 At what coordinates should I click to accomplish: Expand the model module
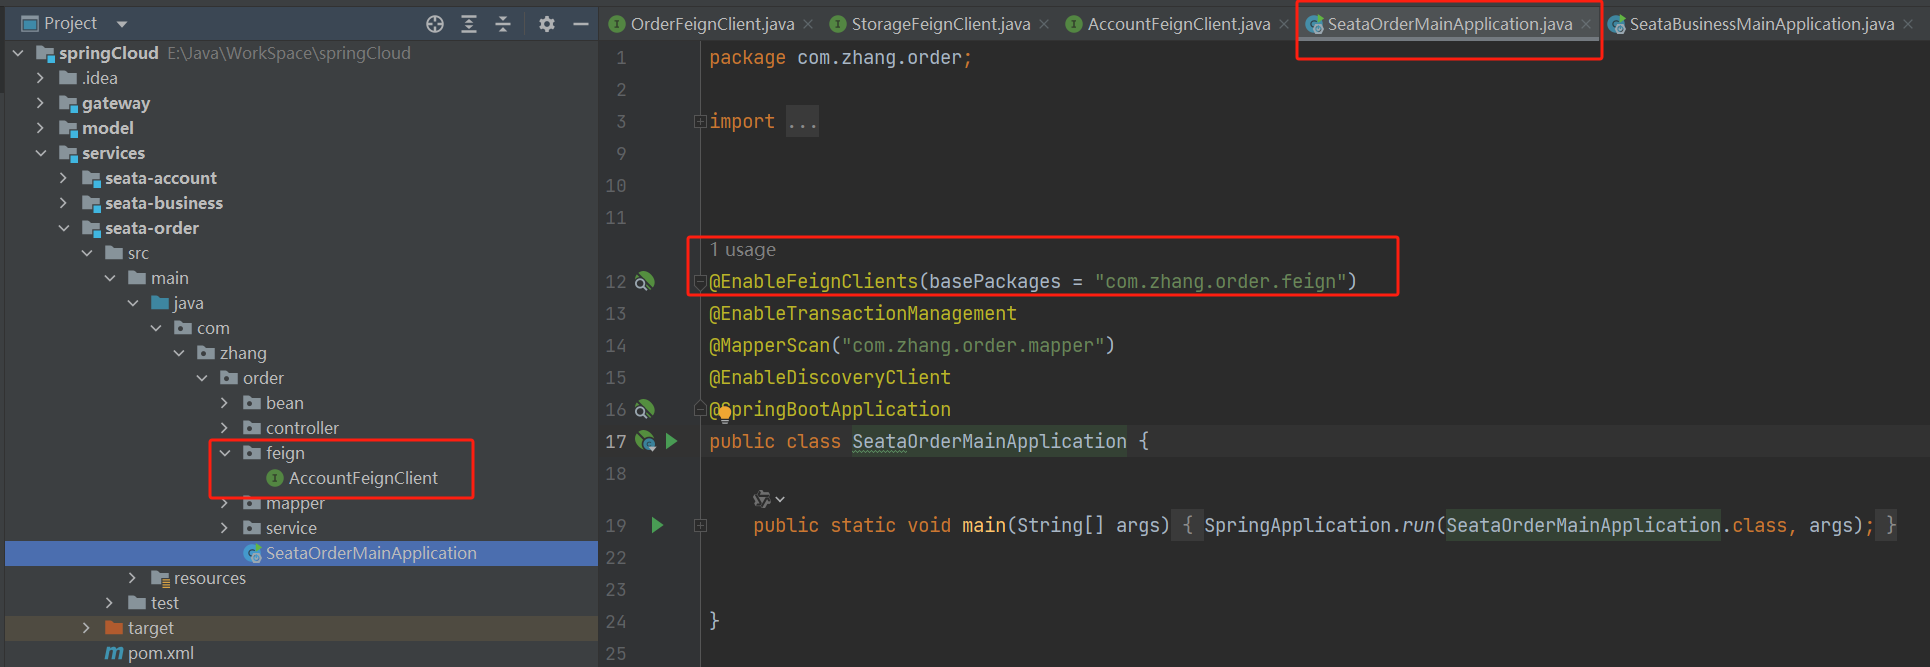40,128
